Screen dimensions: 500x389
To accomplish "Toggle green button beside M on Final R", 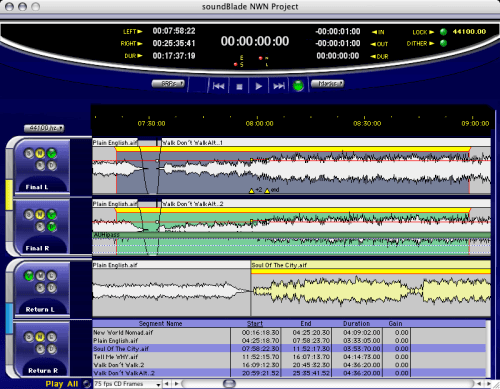I will (51, 215).
